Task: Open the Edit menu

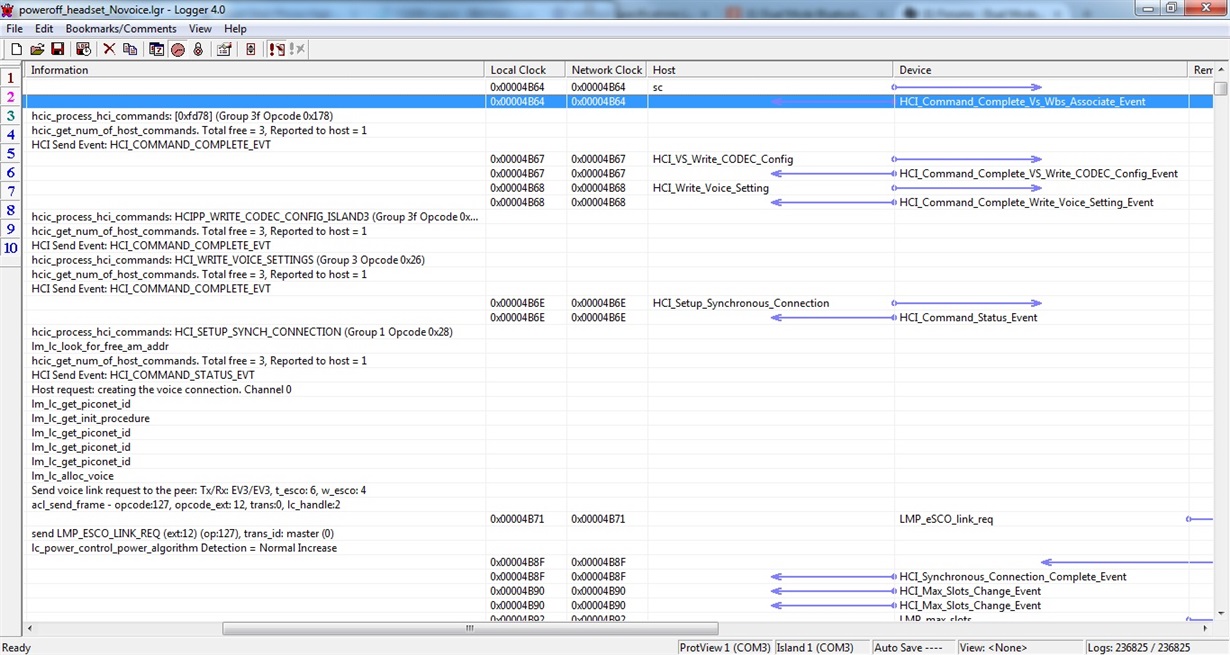Action: click(44, 29)
